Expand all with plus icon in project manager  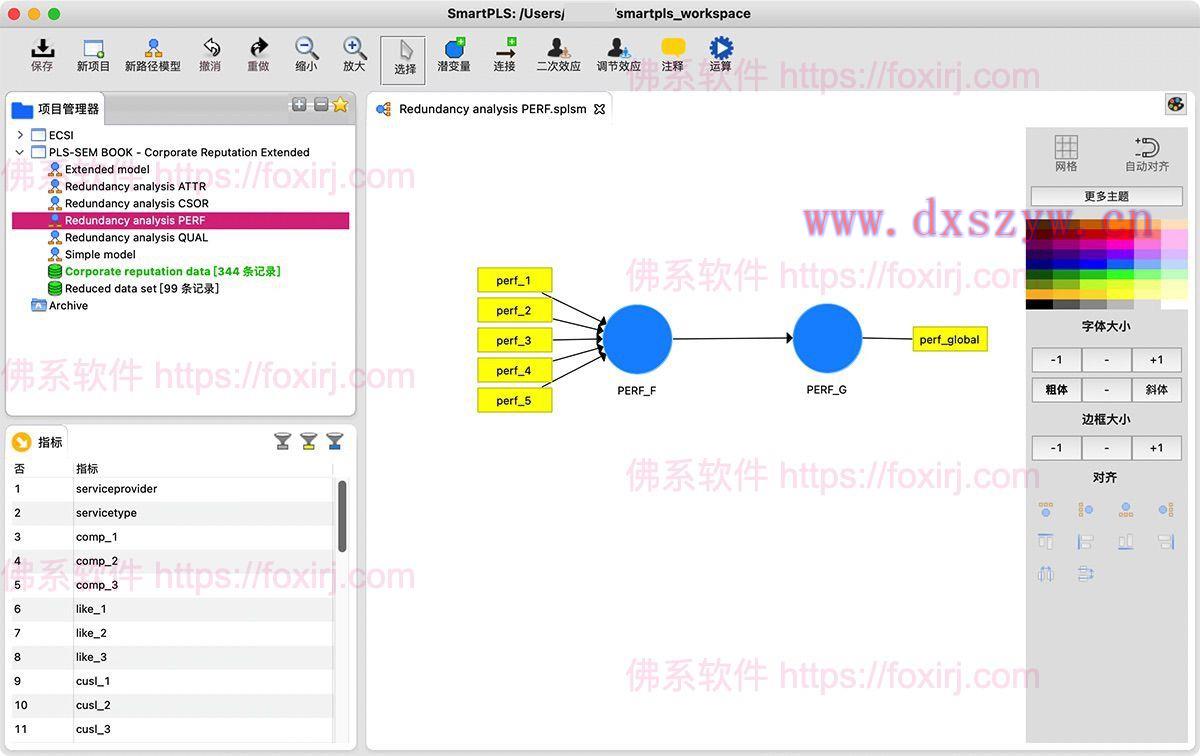pos(298,104)
